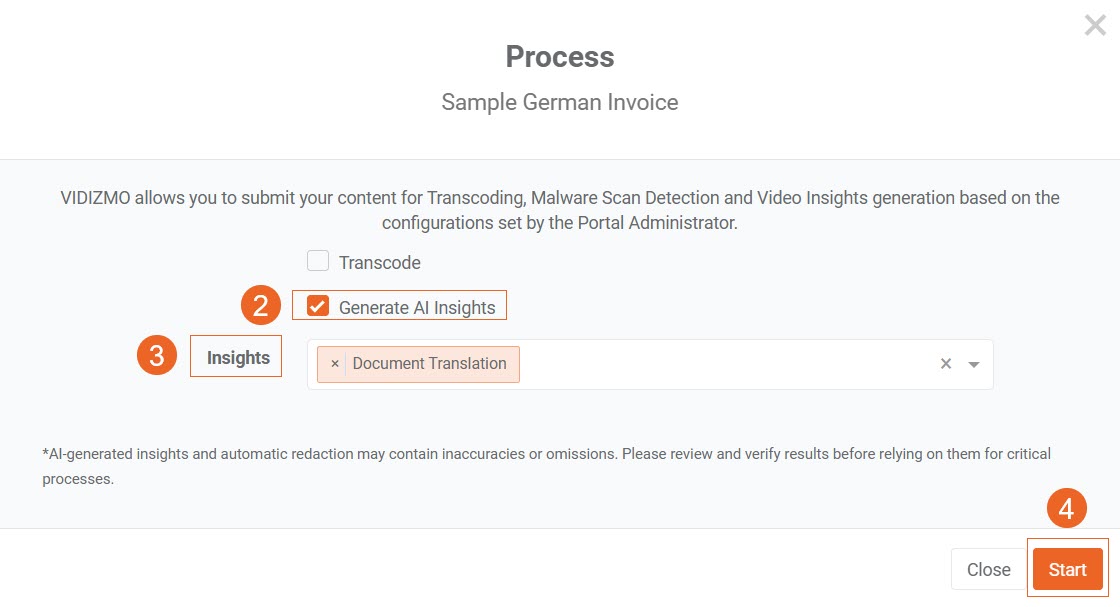Expand the Insights dropdown arrow
Image resolution: width=1120 pixels, height=607 pixels.
974,365
